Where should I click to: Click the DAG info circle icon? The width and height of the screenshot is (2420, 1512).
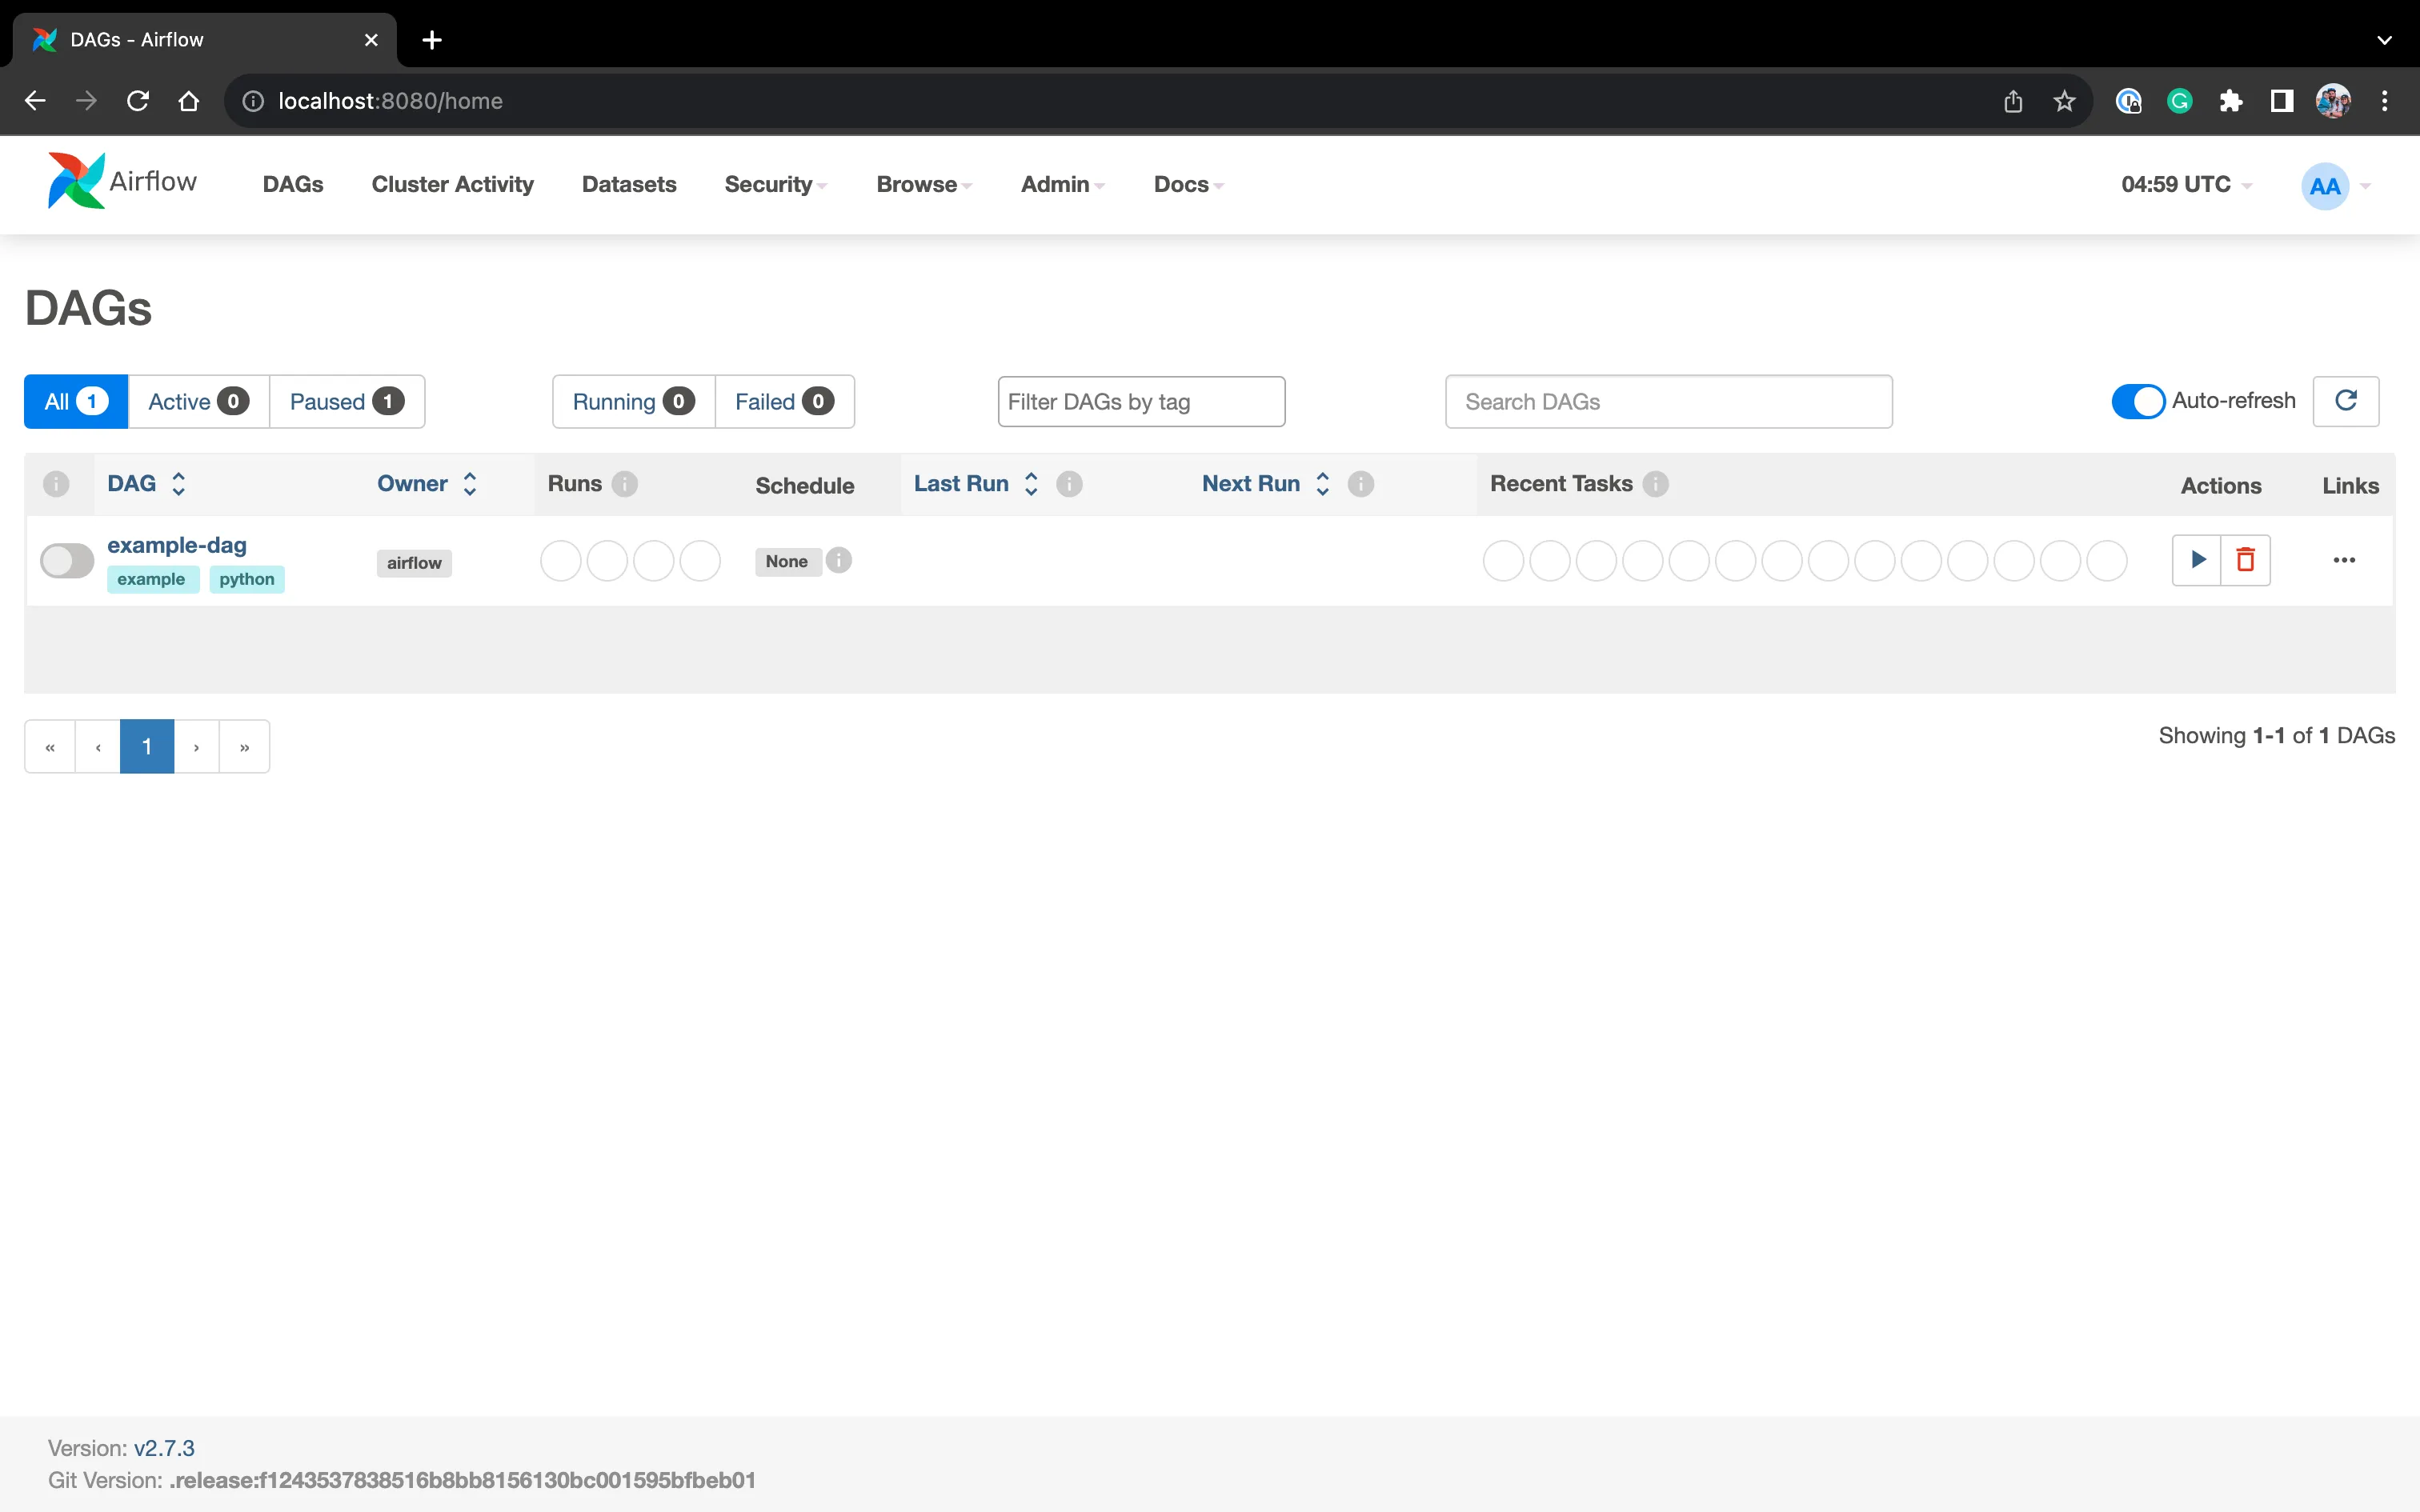[x=56, y=484]
